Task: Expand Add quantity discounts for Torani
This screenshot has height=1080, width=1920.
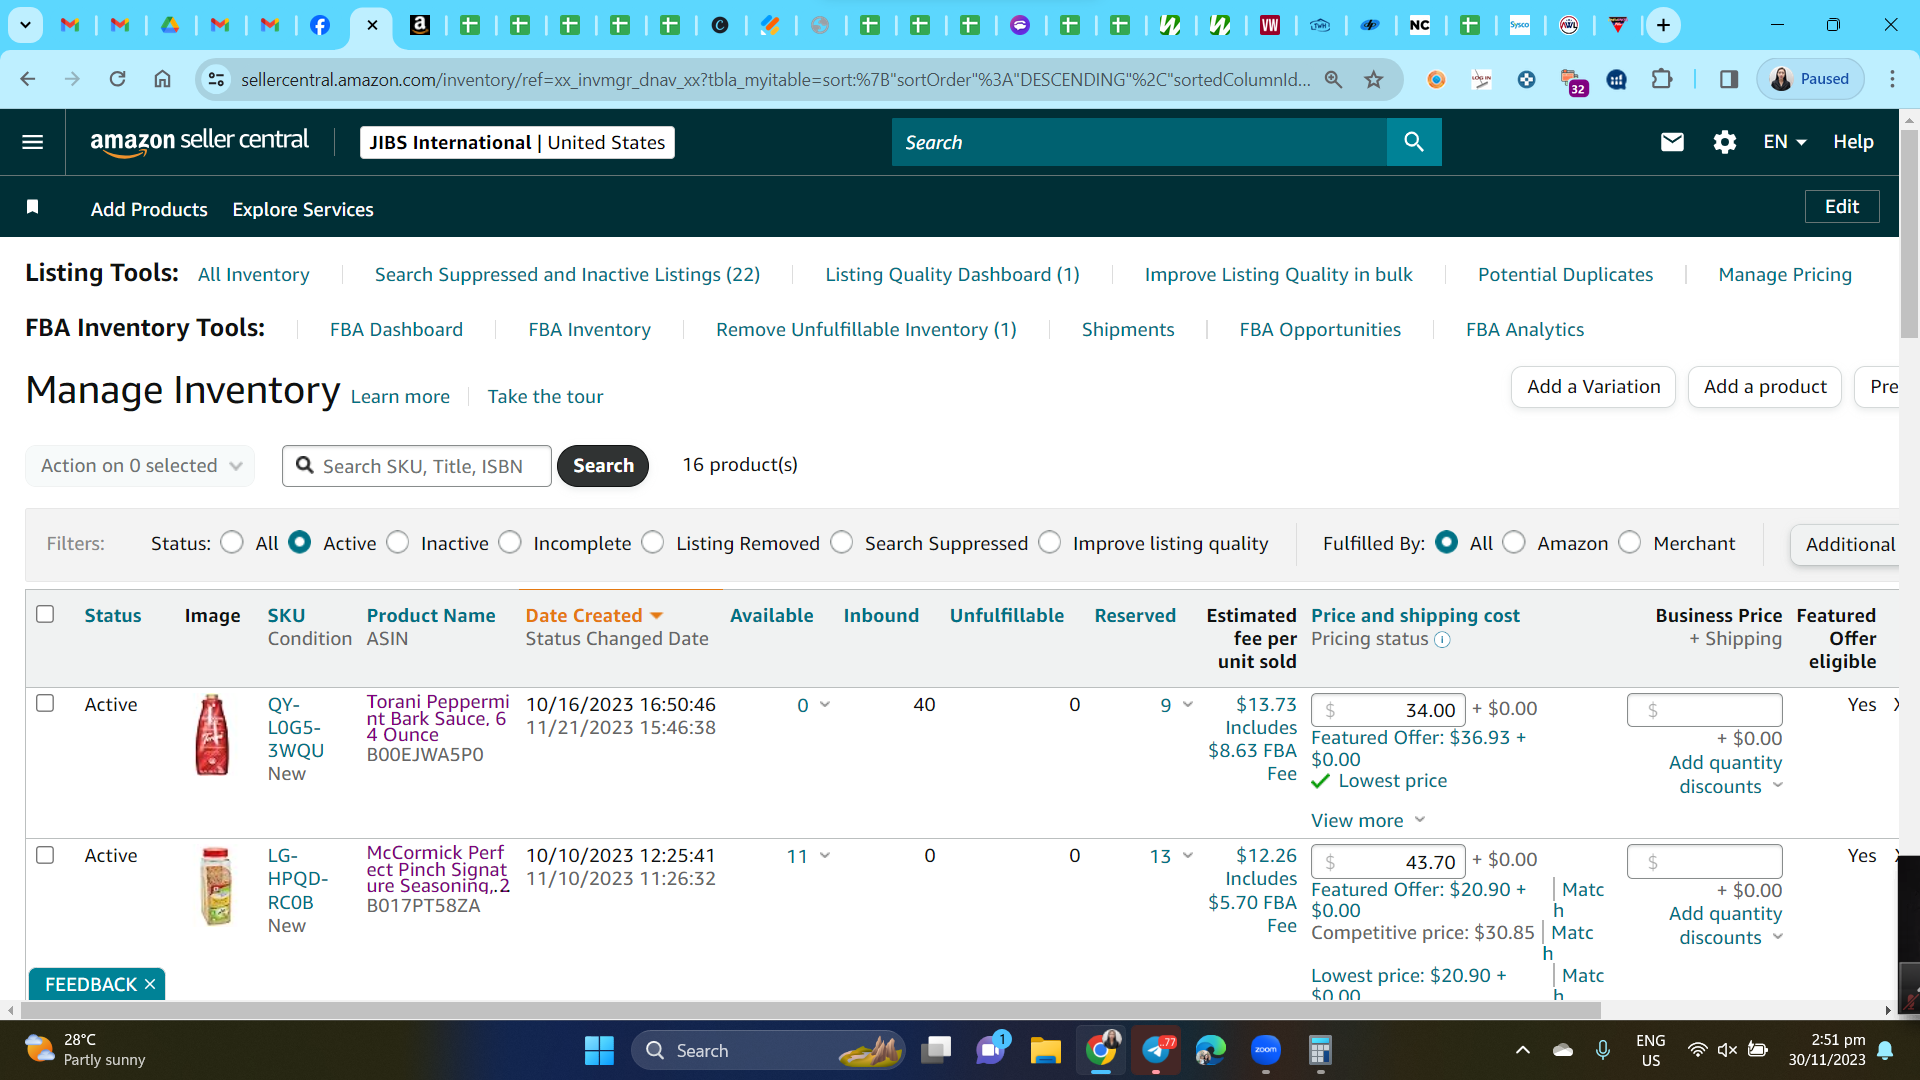Action: click(x=1725, y=774)
